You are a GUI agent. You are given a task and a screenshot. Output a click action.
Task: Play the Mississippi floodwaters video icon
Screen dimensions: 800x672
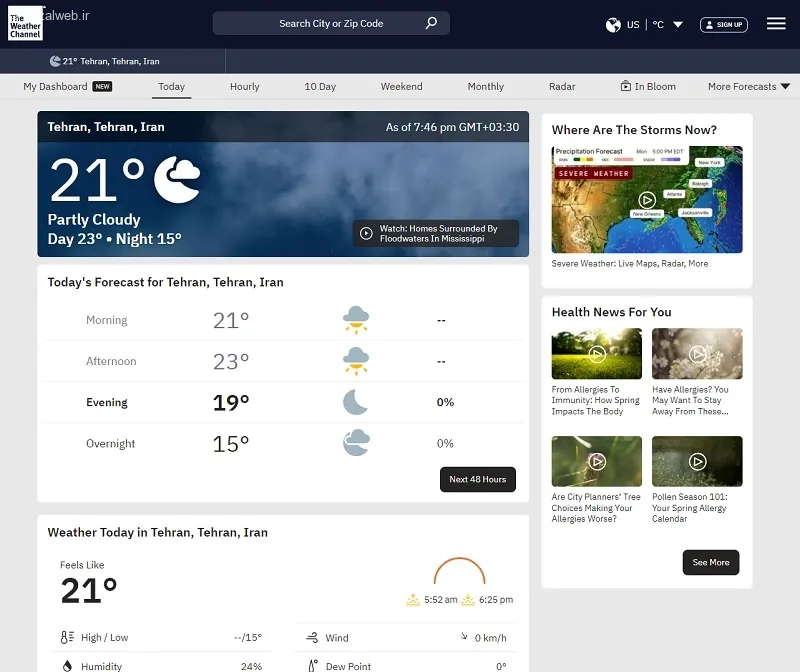tap(366, 233)
